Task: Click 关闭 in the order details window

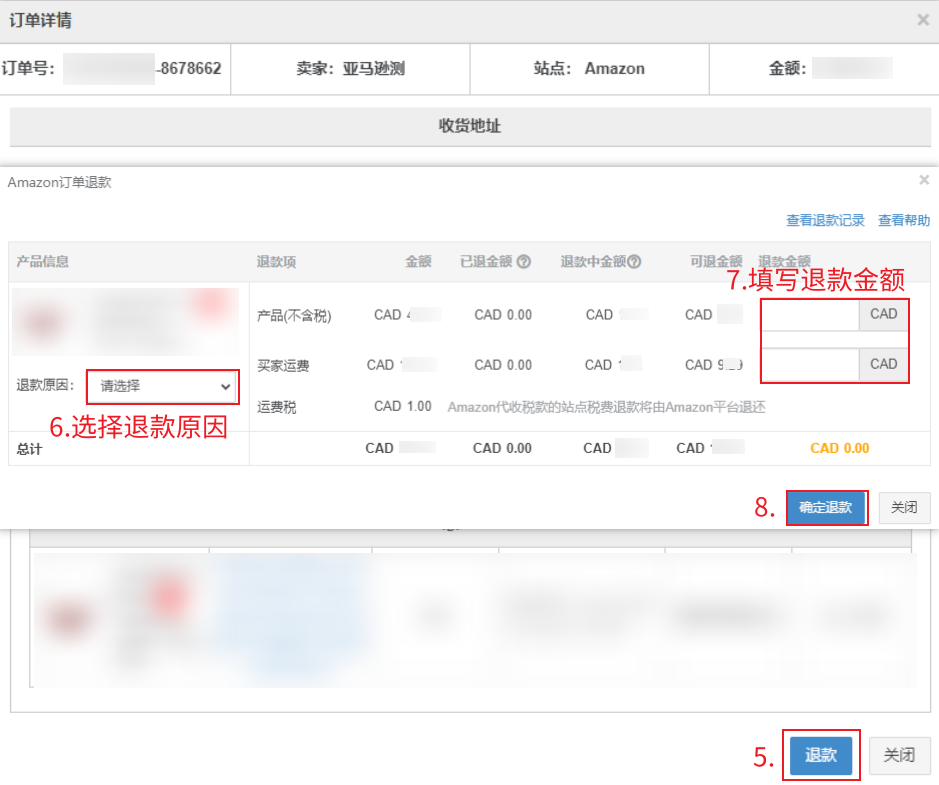Action: [899, 755]
